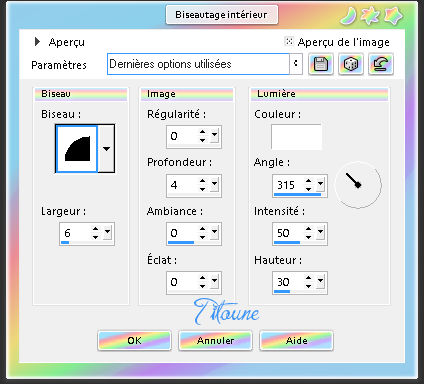The image size is (424, 384).
Task: Click the Intensité value field
Action: click(288, 233)
